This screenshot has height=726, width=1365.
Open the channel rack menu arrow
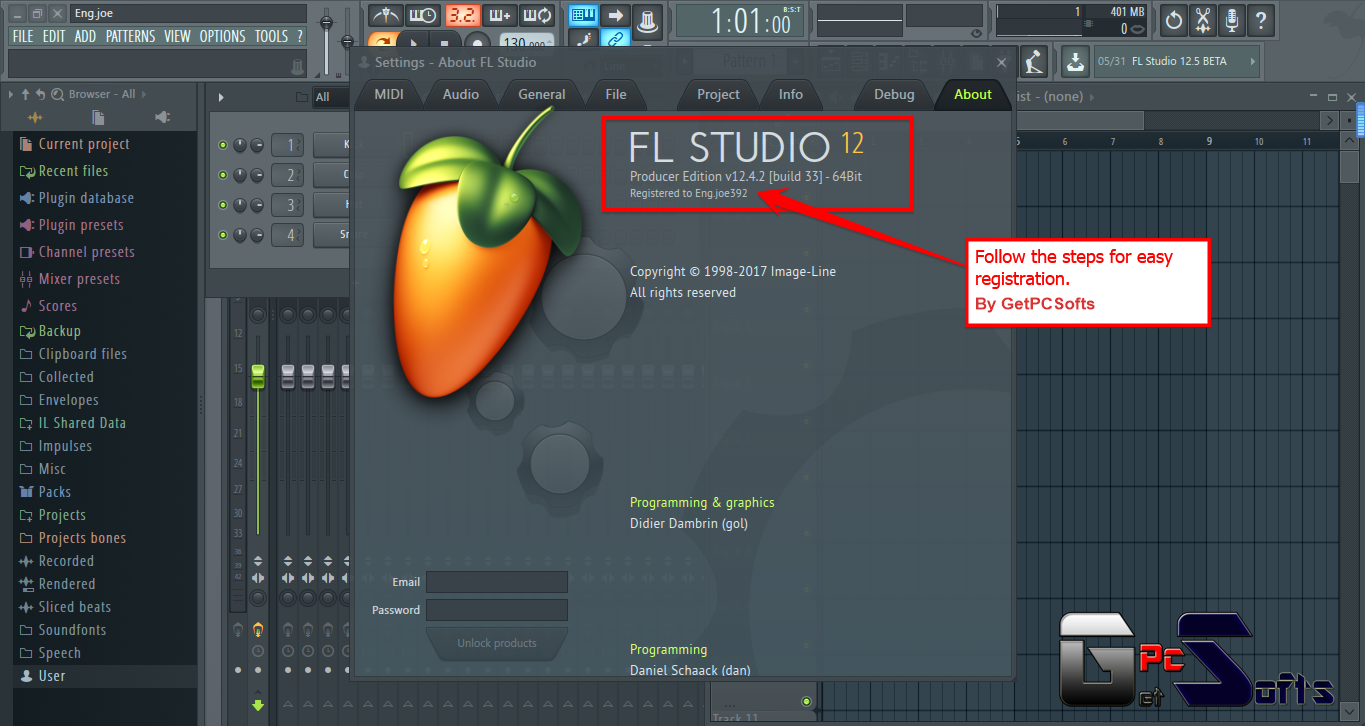click(x=221, y=97)
